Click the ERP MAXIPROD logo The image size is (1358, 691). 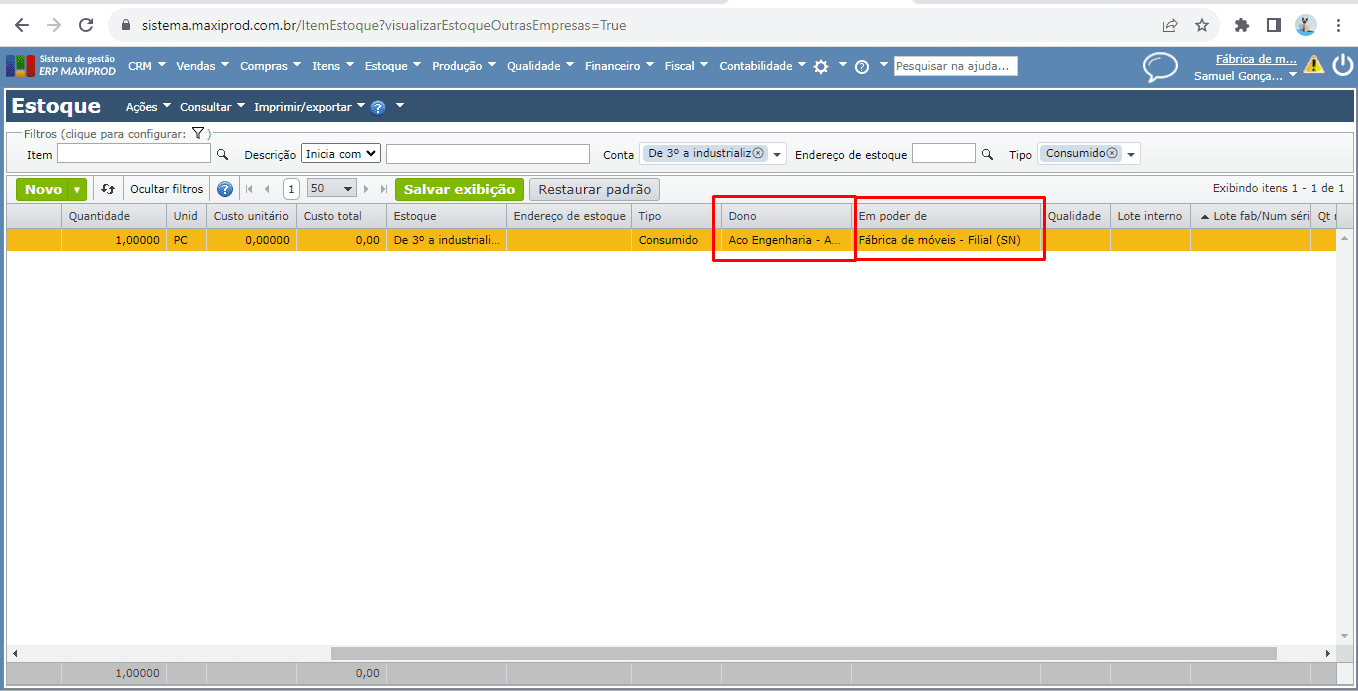click(x=61, y=66)
